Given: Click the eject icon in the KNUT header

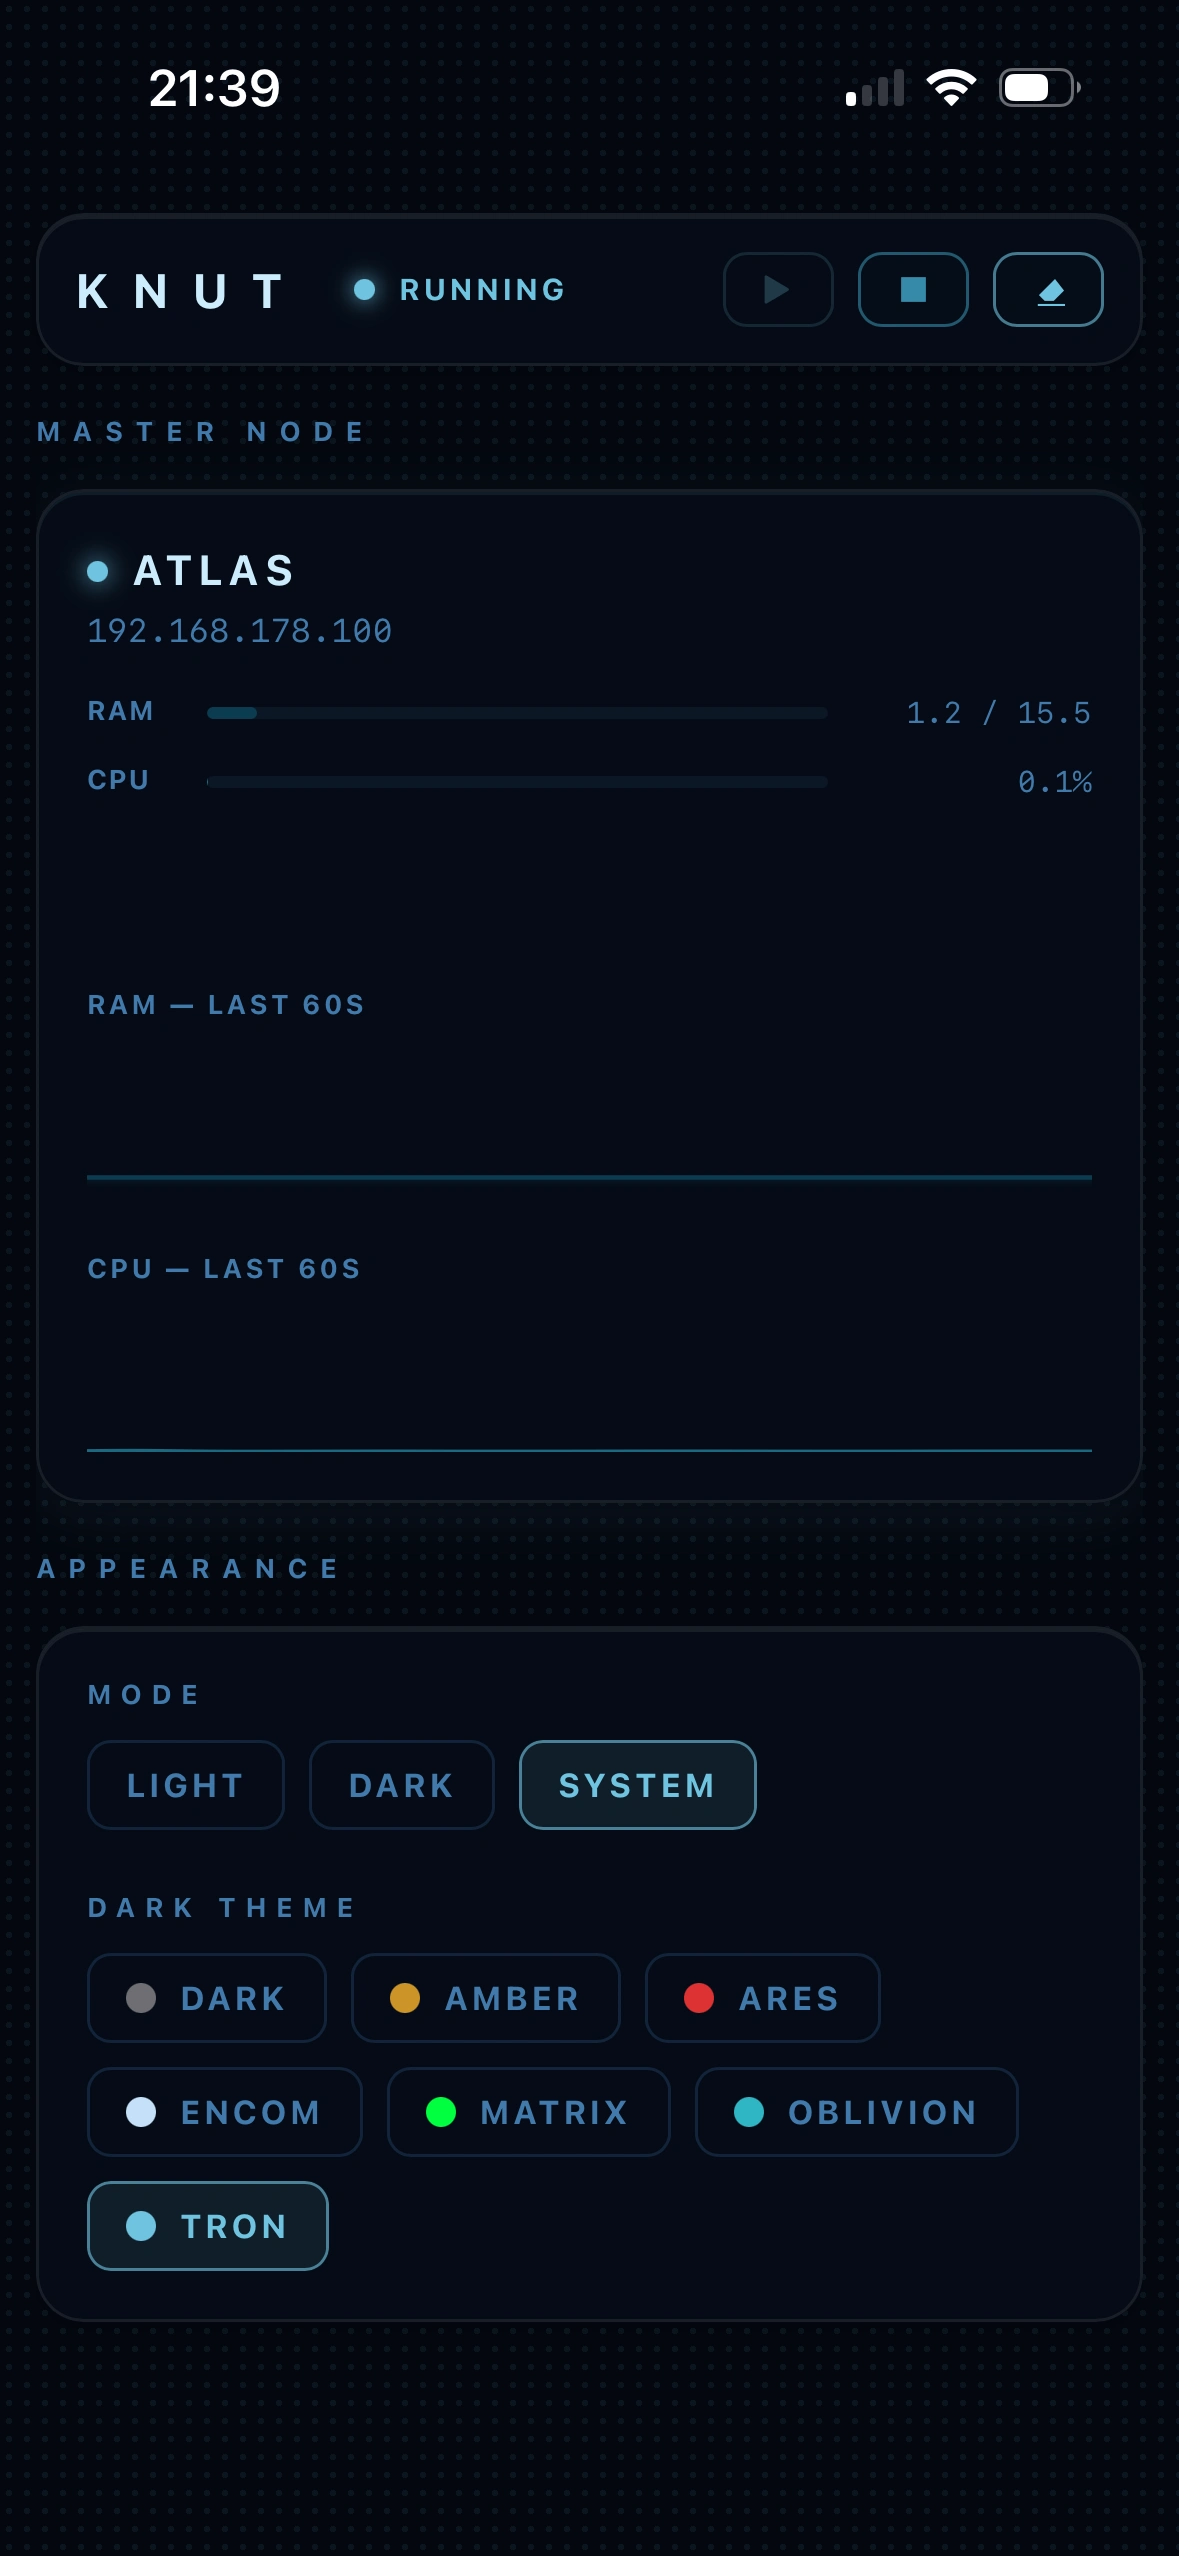Looking at the screenshot, I should click(1047, 289).
